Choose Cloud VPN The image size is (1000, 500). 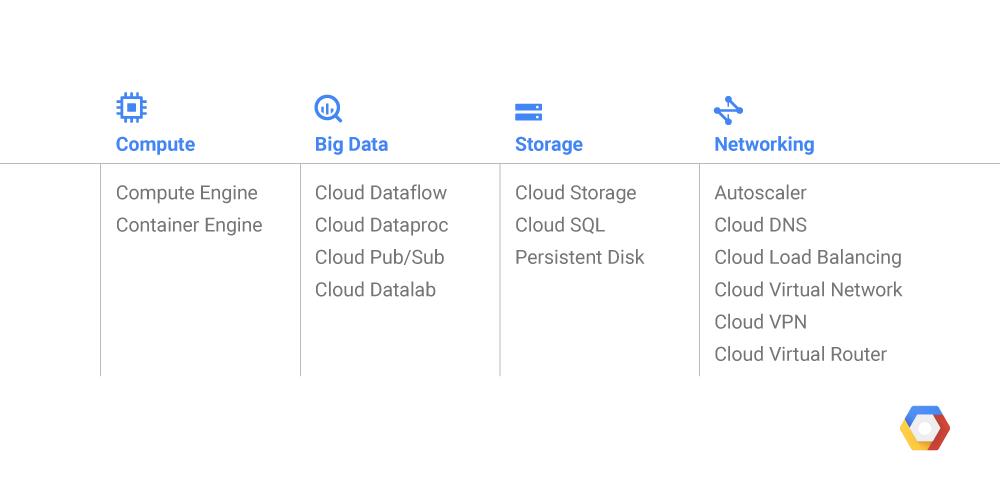pyautogui.click(x=760, y=322)
